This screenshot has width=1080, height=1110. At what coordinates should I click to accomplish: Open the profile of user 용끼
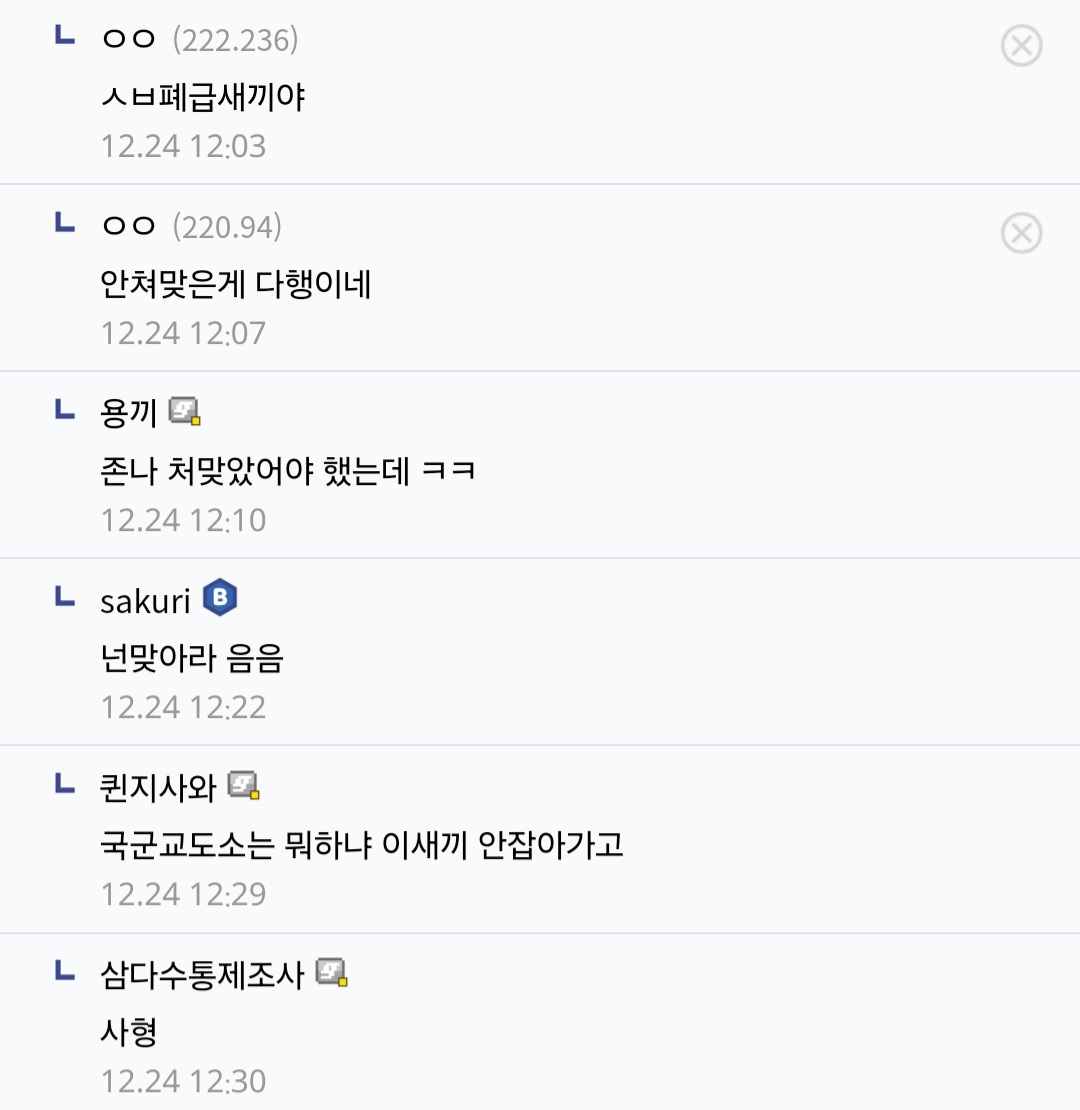point(129,413)
